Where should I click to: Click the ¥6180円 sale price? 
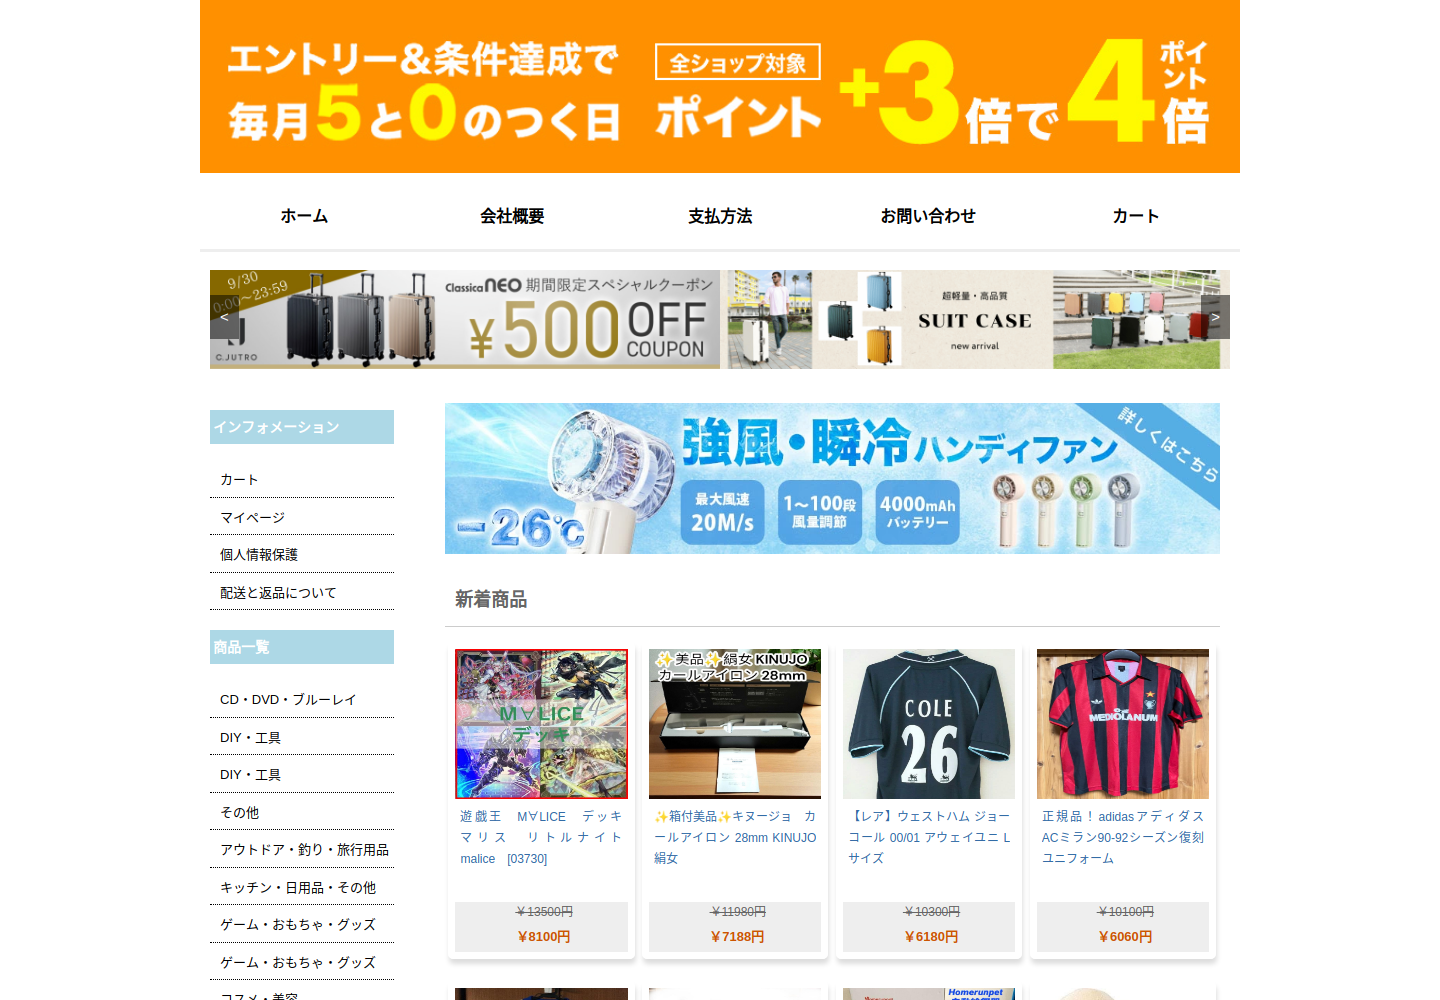(x=931, y=937)
